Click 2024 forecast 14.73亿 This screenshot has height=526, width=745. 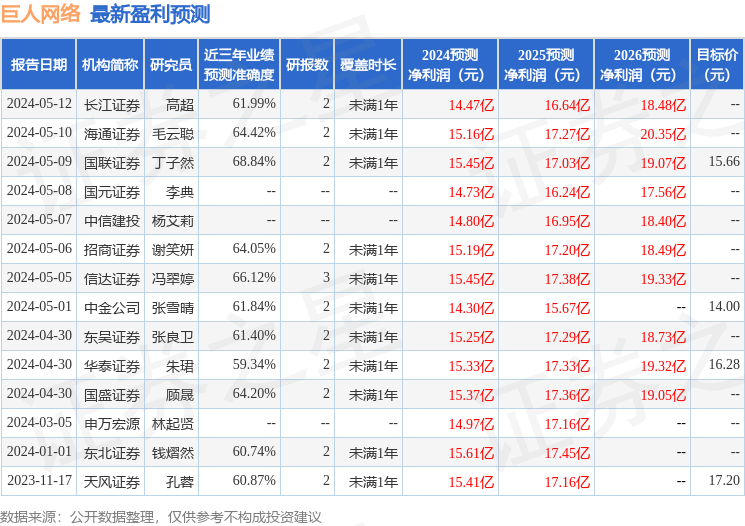coord(471,192)
